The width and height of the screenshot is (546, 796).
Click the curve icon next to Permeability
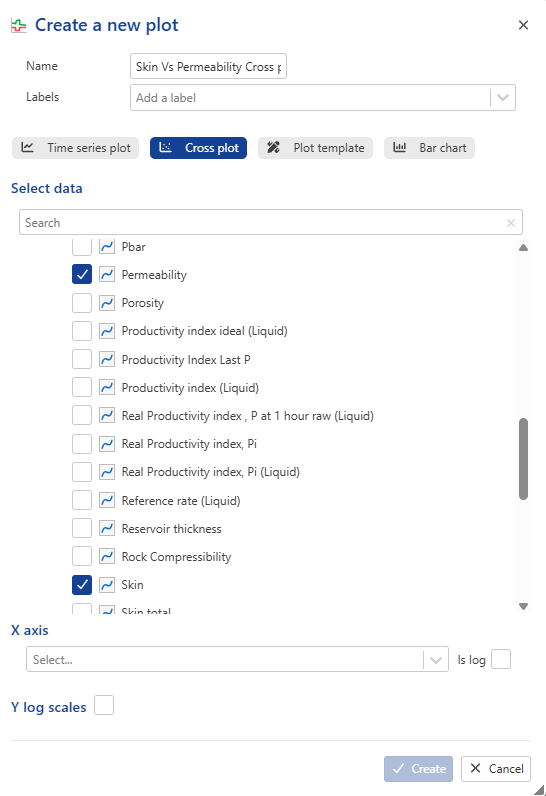click(x=107, y=275)
